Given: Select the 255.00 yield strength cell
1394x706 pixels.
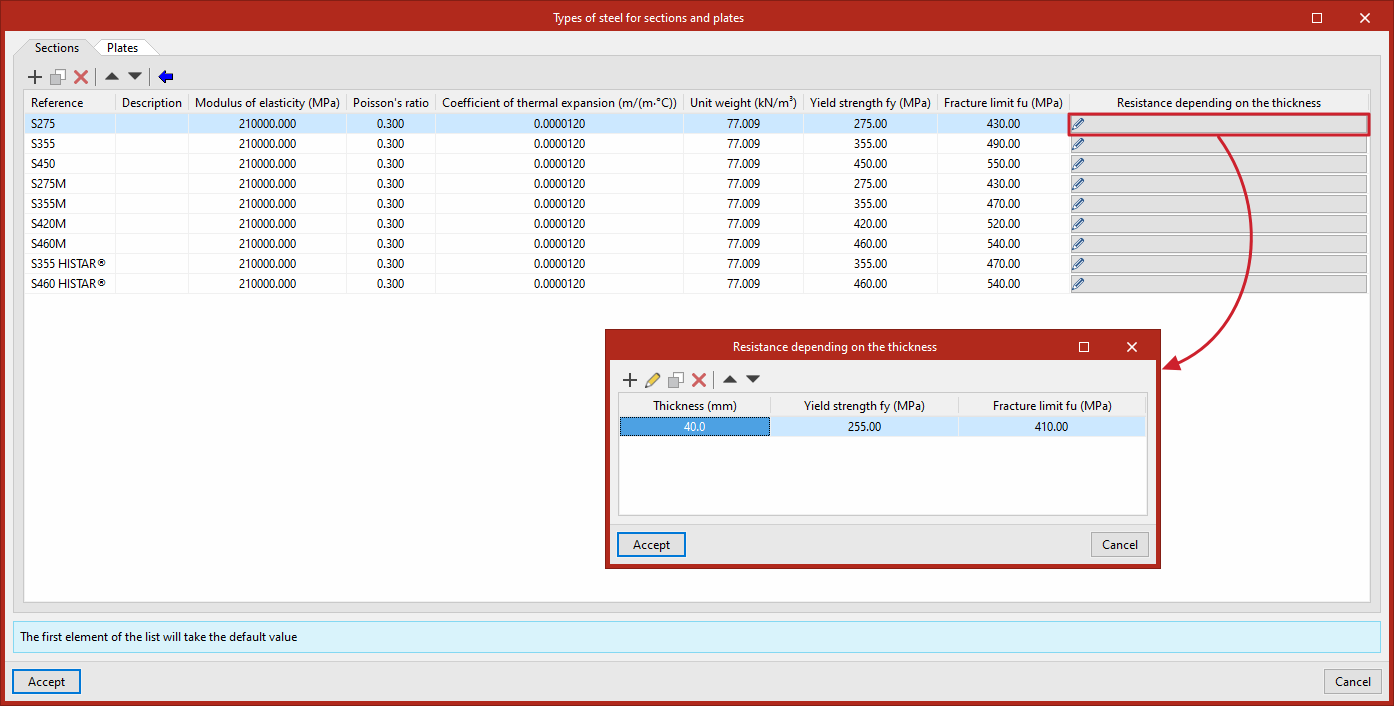Looking at the screenshot, I should [864, 427].
